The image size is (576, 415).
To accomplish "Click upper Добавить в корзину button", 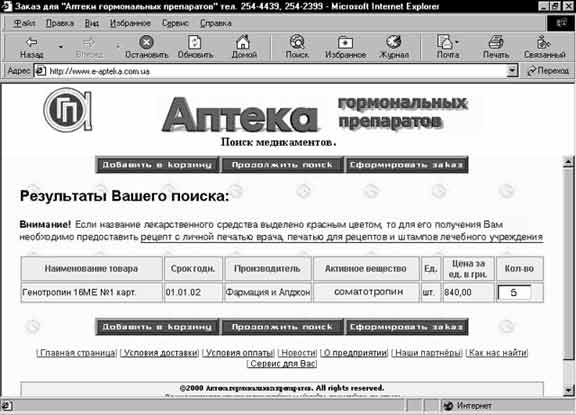I will click(157, 165).
